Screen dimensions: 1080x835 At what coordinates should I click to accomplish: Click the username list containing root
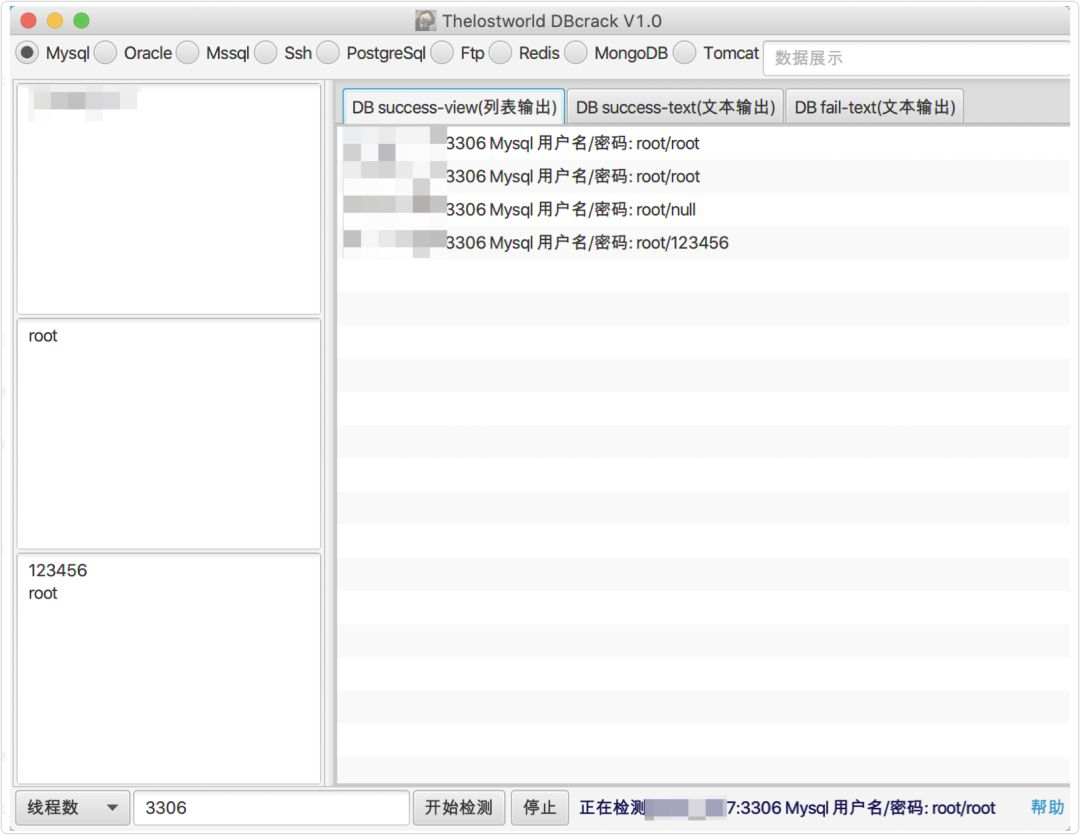coord(169,434)
